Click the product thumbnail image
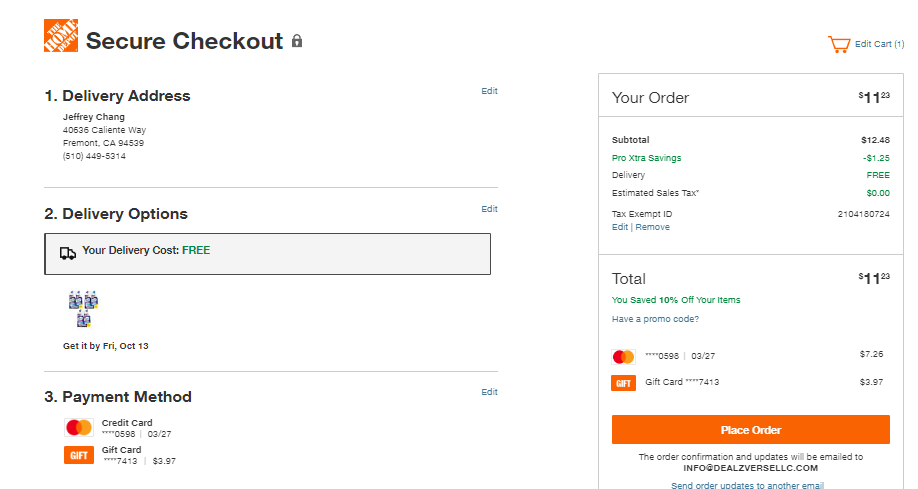This screenshot has width=918, height=489. click(83, 309)
